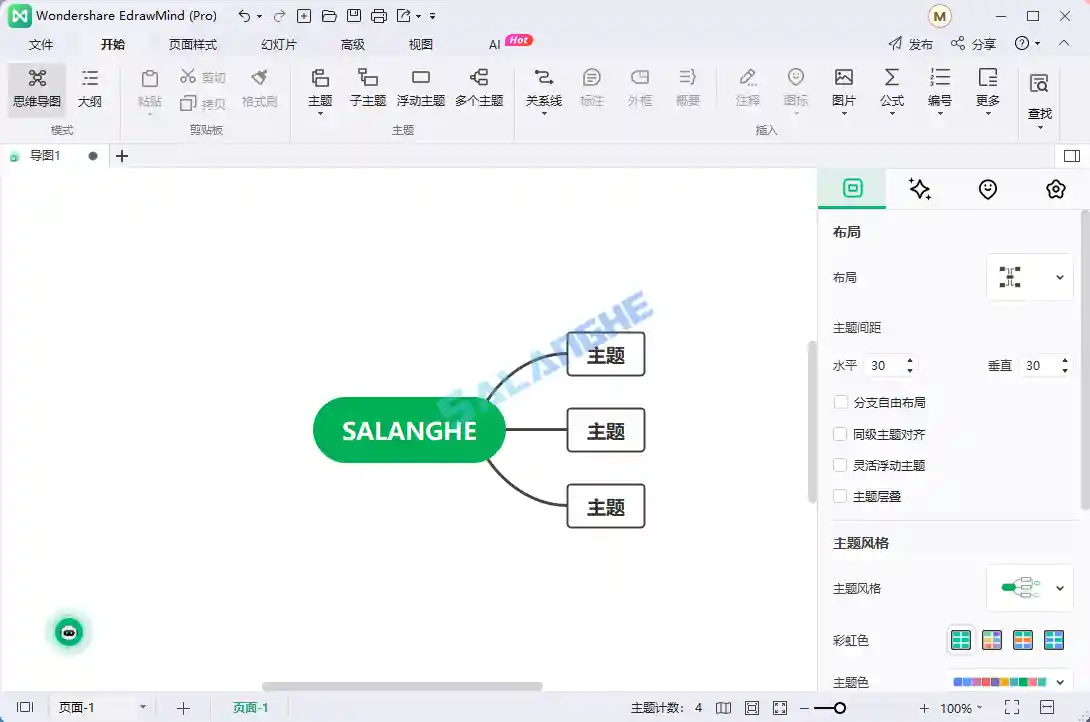Click the 概要 summary icon
Screen dimensions: 1090x722
[x=688, y=90]
